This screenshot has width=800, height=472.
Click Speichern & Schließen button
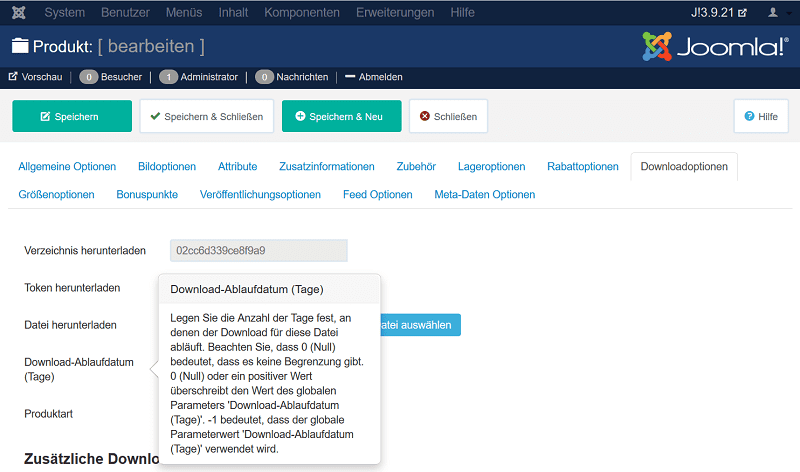tap(206, 116)
